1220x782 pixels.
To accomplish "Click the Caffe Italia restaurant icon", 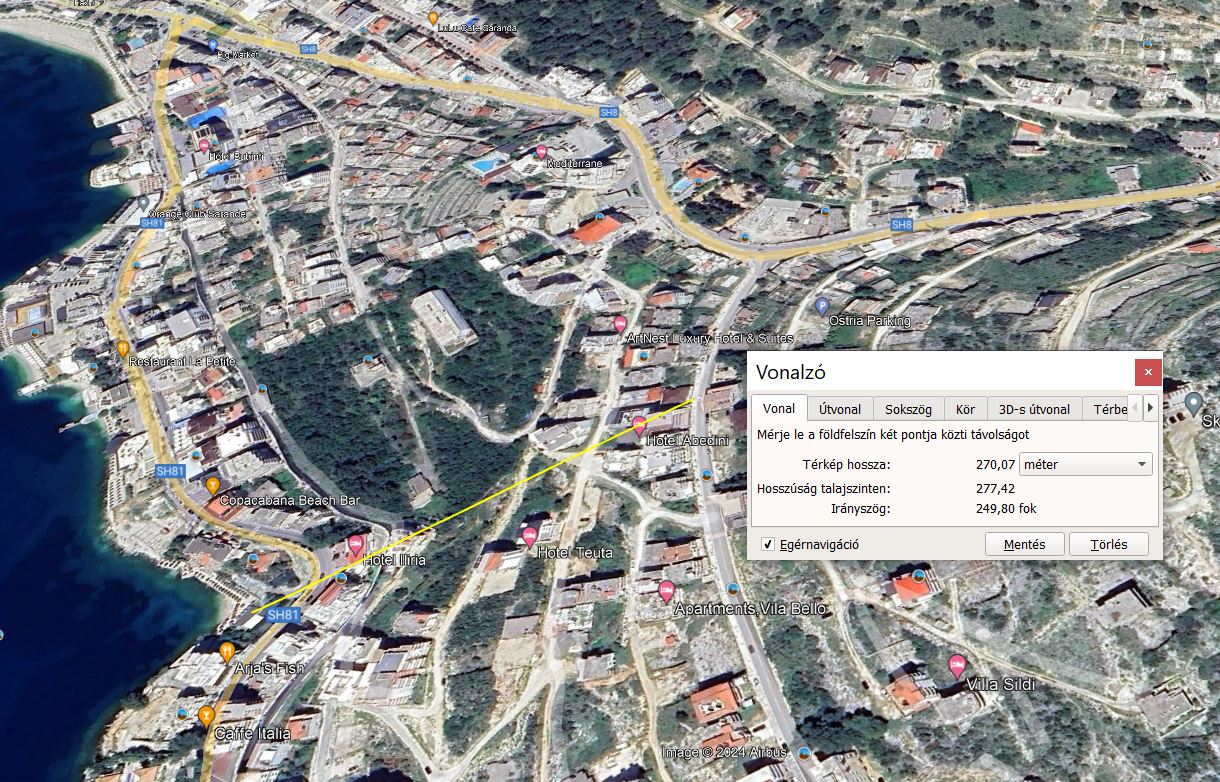I will tap(206, 715).
